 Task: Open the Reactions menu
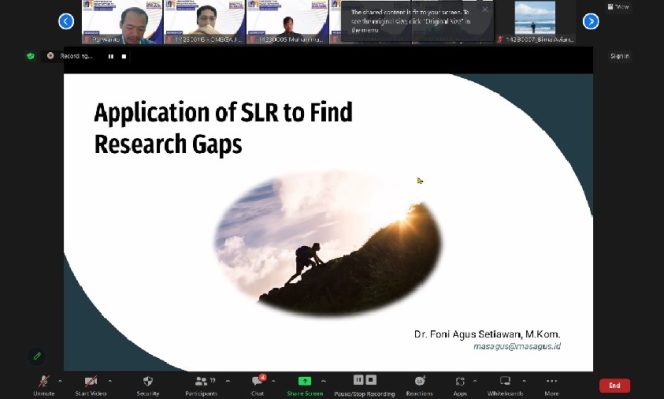pos(420,381)
